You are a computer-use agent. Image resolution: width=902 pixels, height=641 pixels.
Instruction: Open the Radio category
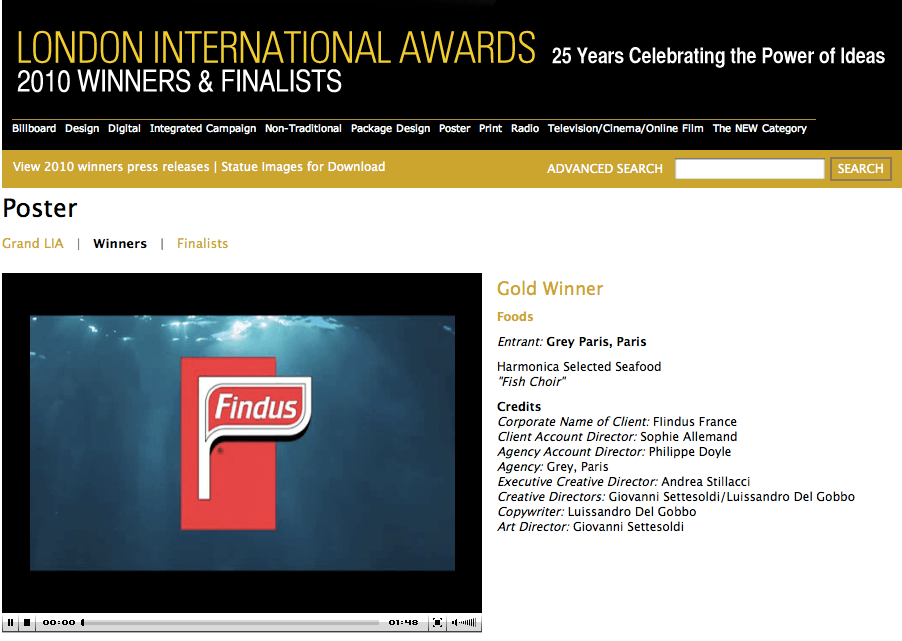pos(525,128)
